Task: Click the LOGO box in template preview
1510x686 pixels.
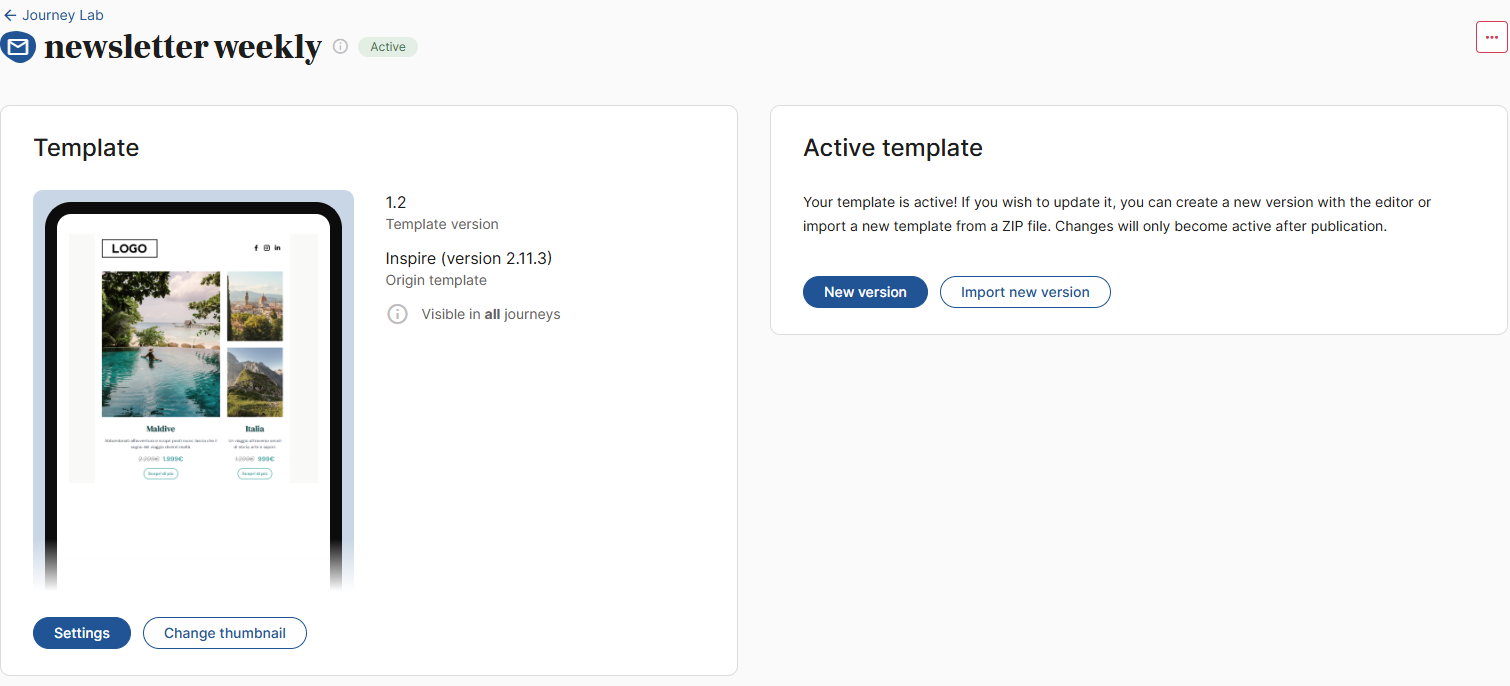Action: tap(129, 248)
